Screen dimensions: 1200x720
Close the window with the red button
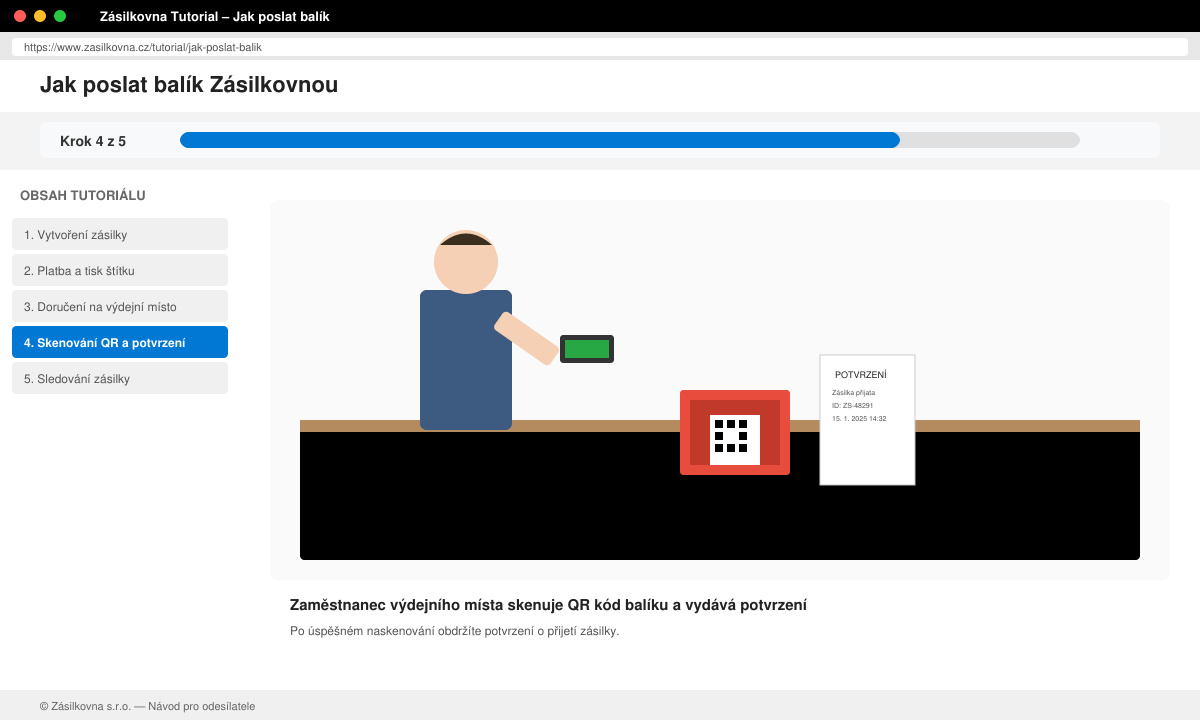(x=20, y=16)
